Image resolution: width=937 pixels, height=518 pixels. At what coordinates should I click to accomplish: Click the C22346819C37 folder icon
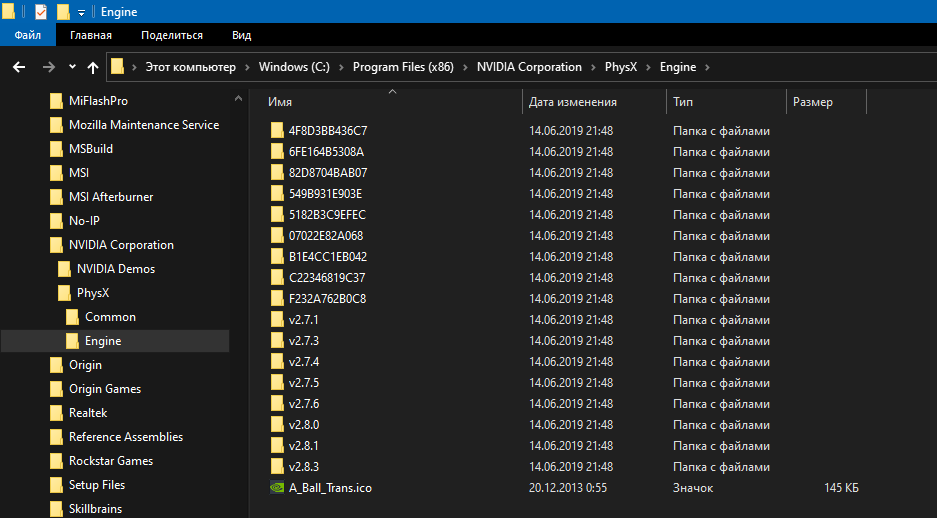point(277,277)
